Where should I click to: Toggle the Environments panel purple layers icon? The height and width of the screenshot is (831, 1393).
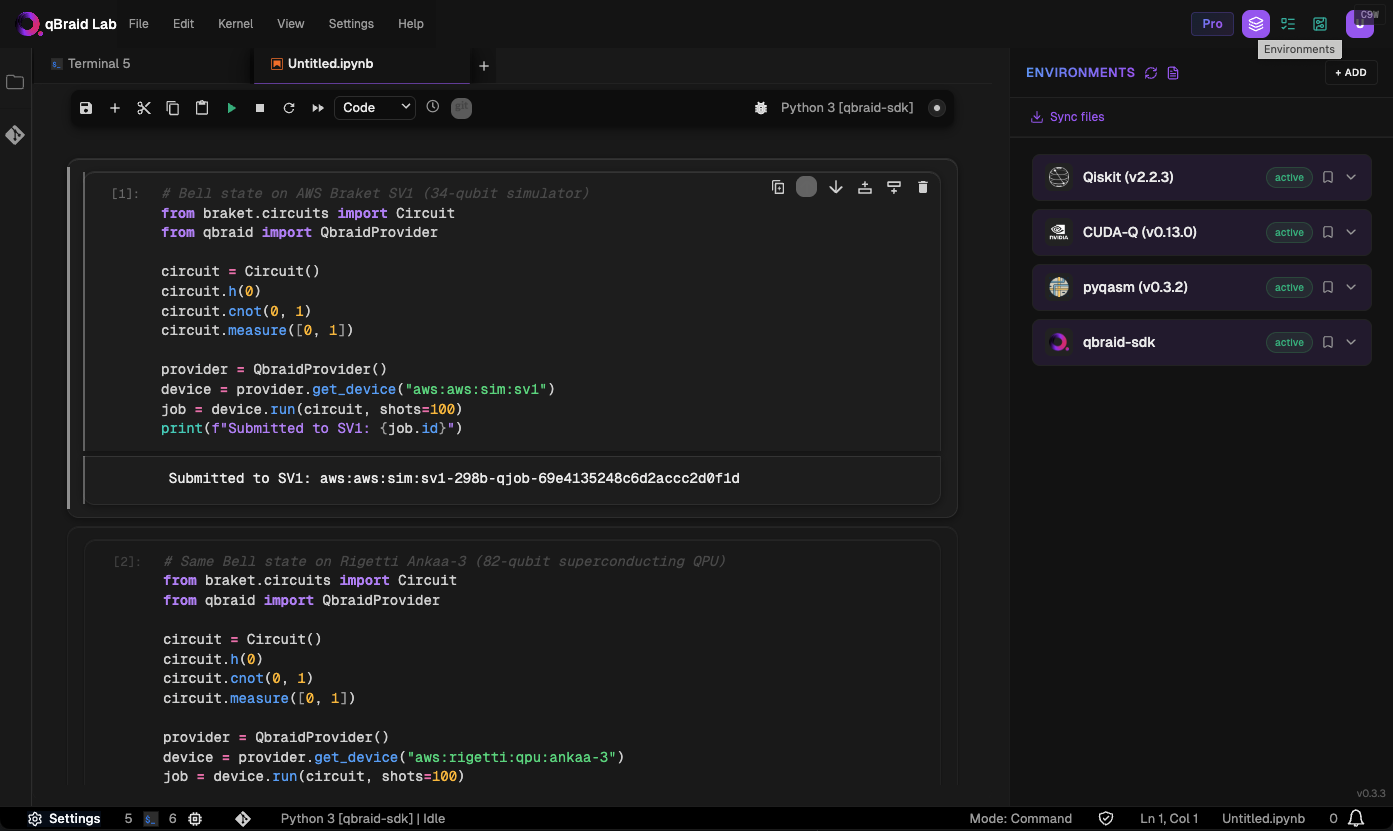click(1256, 24)
